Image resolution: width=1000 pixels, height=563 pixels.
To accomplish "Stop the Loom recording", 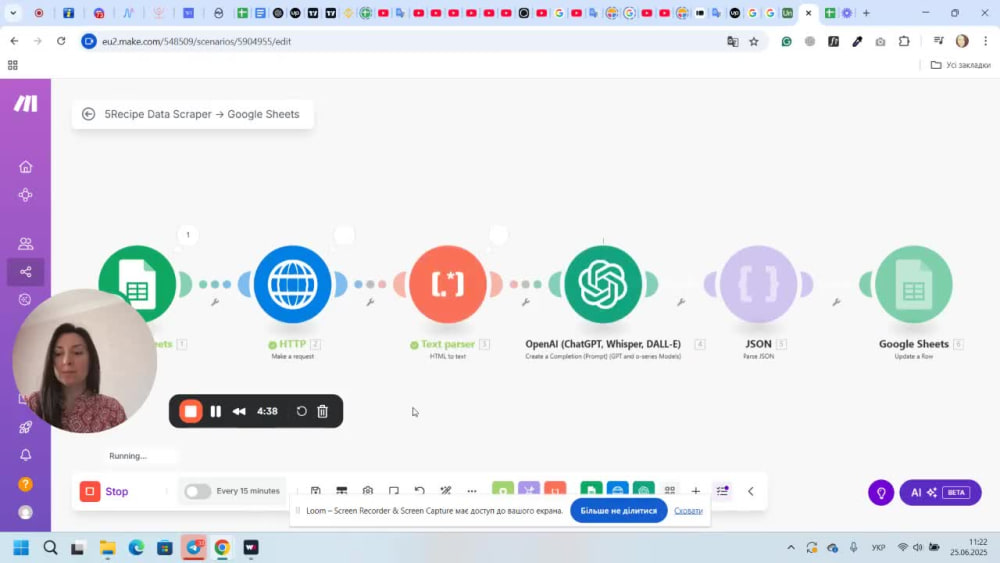I will click(x=190, y=411).
